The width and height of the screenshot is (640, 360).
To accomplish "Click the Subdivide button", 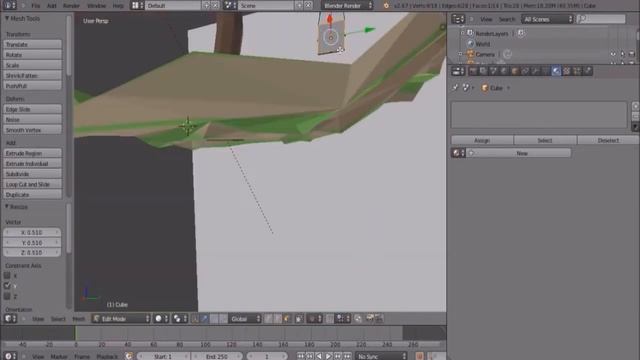I will pos(33,174).
